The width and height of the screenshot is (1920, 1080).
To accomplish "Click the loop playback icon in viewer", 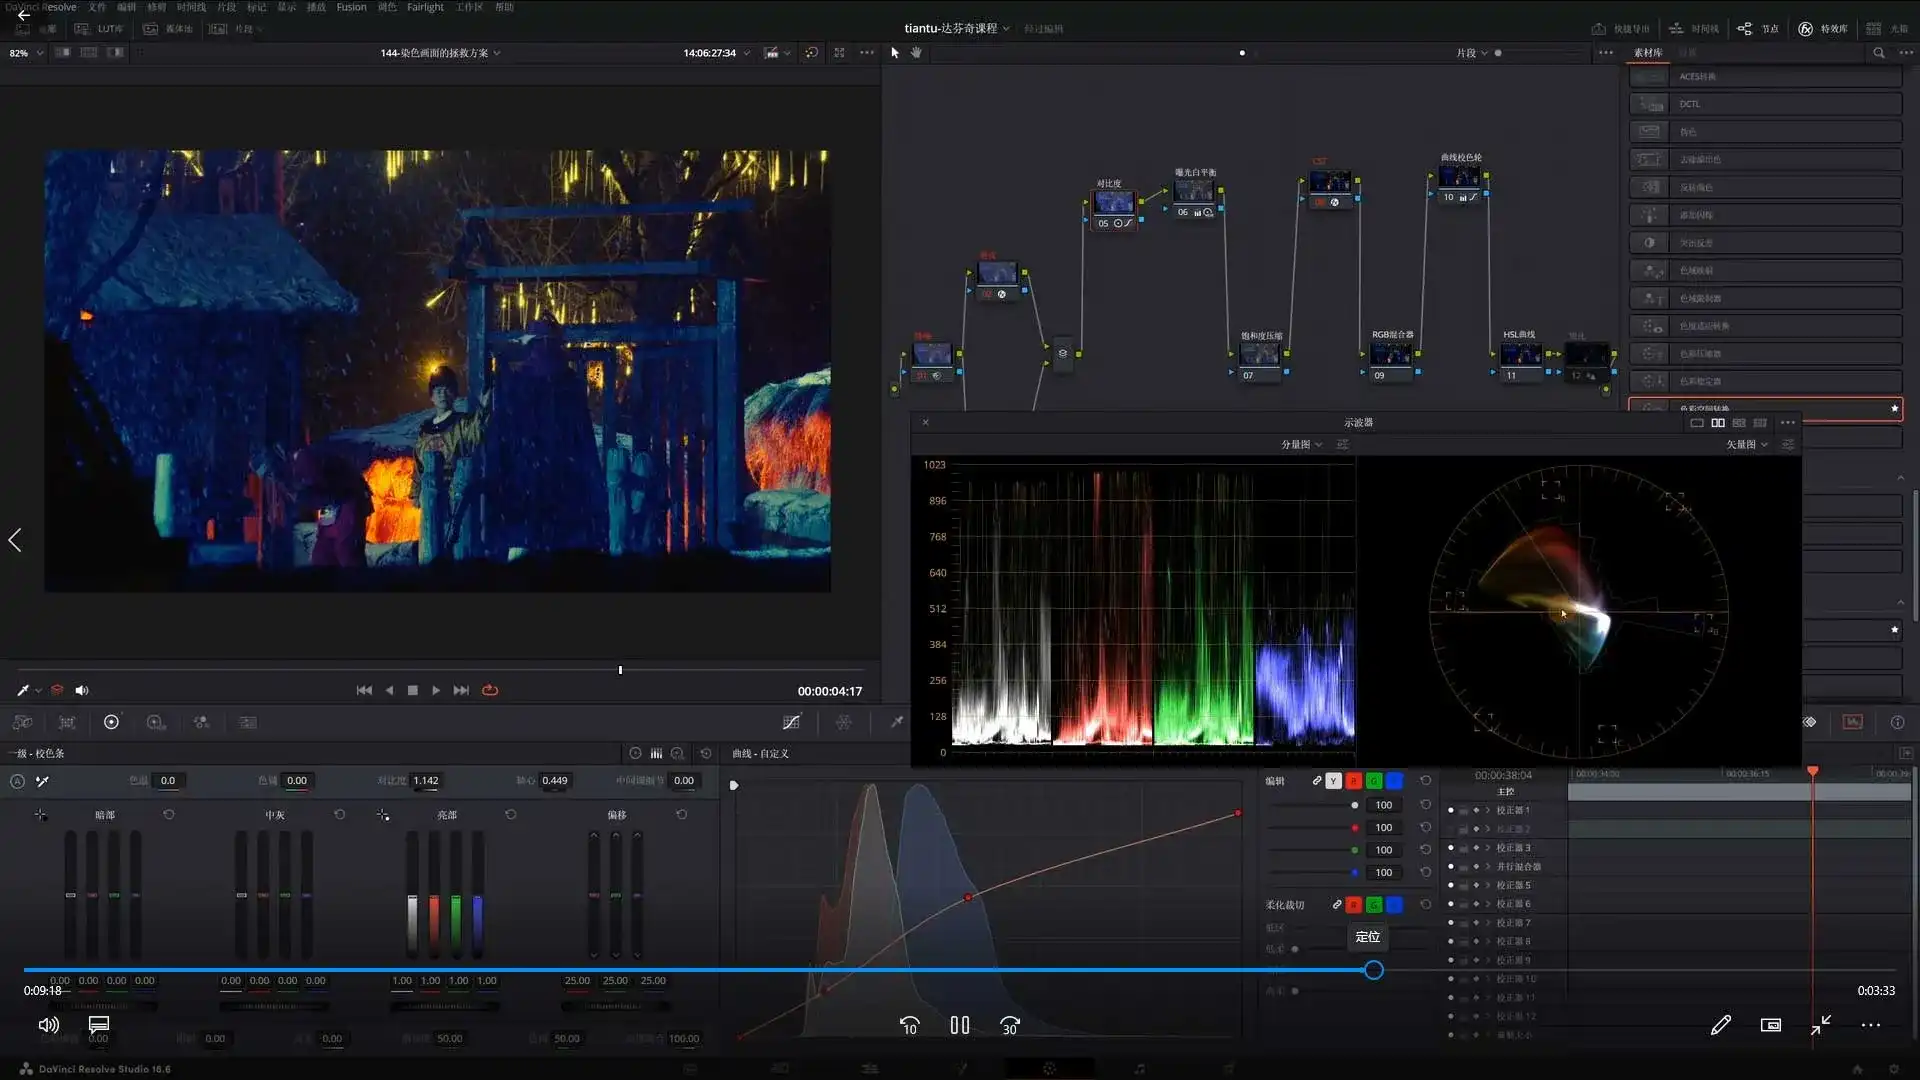I will pos(490,691).
